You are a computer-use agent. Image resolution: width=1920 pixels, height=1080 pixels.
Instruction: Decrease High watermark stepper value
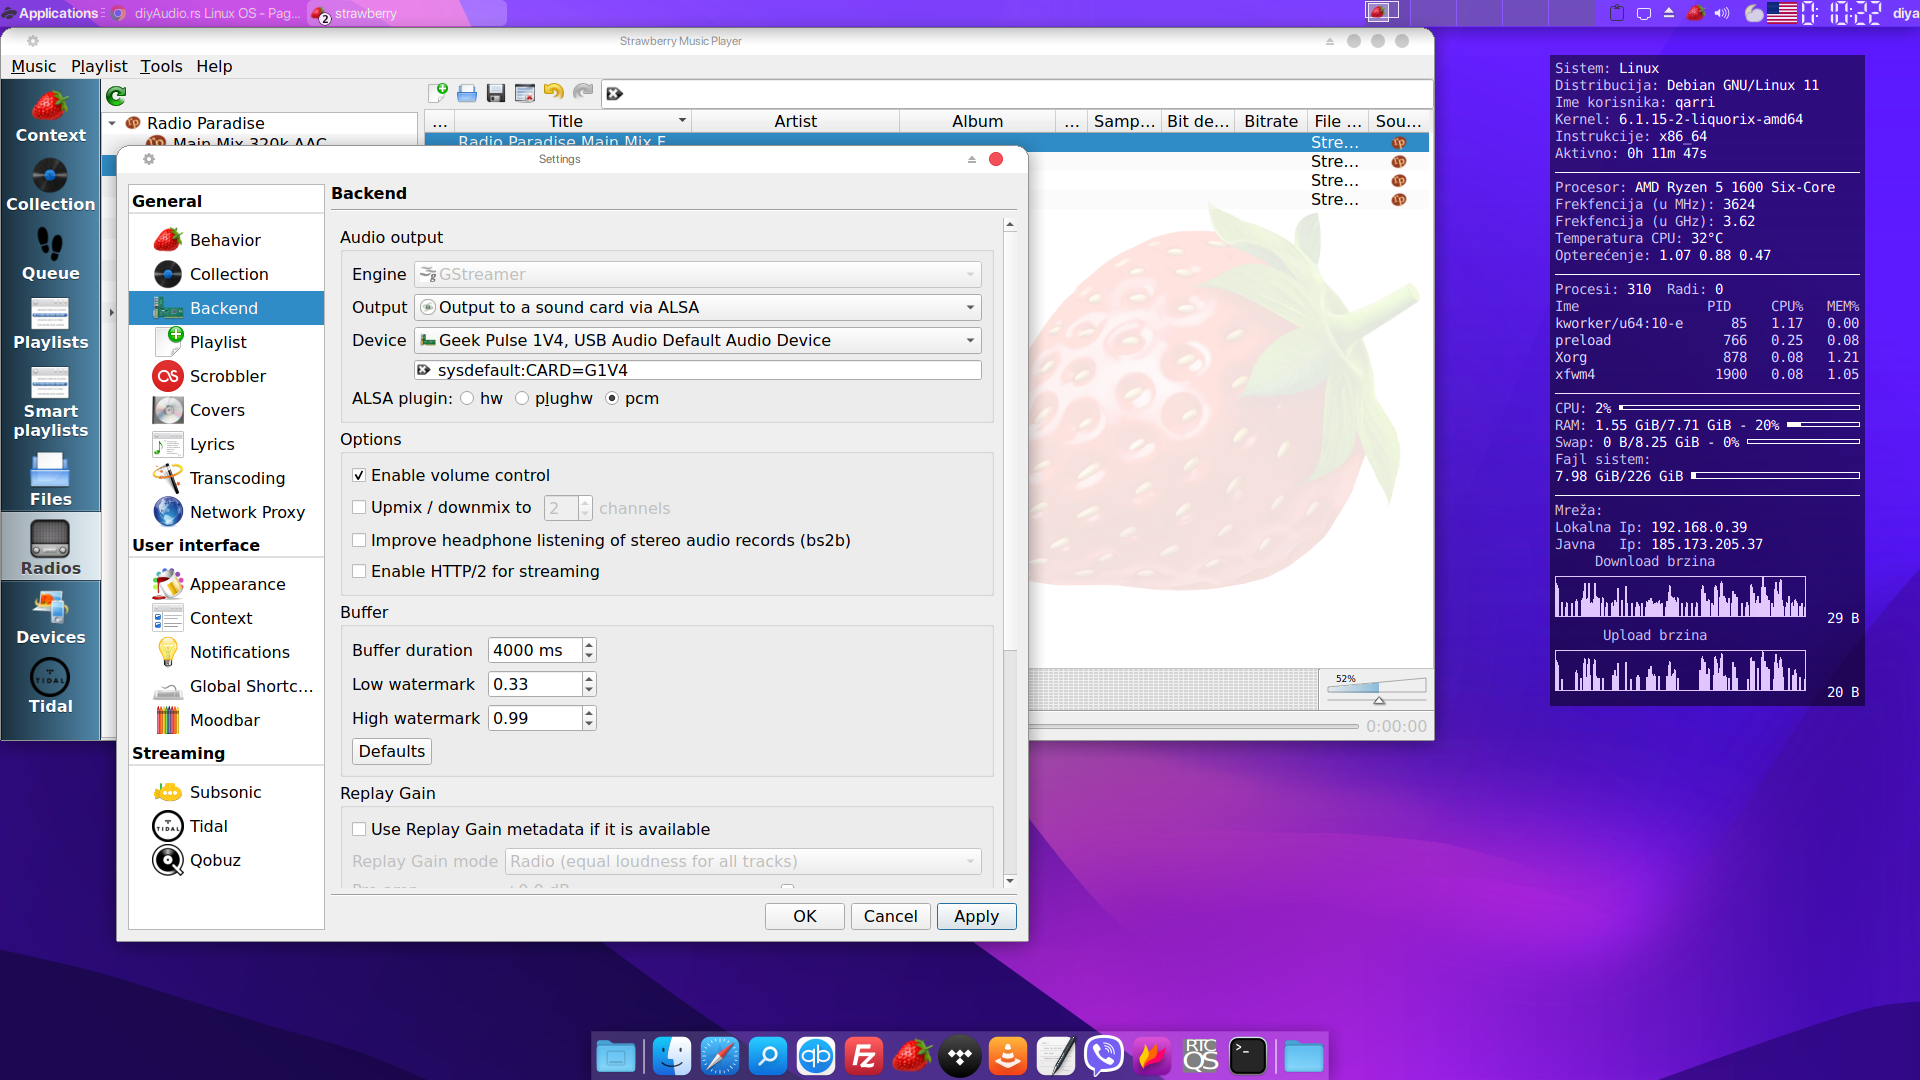click(589, 724)
